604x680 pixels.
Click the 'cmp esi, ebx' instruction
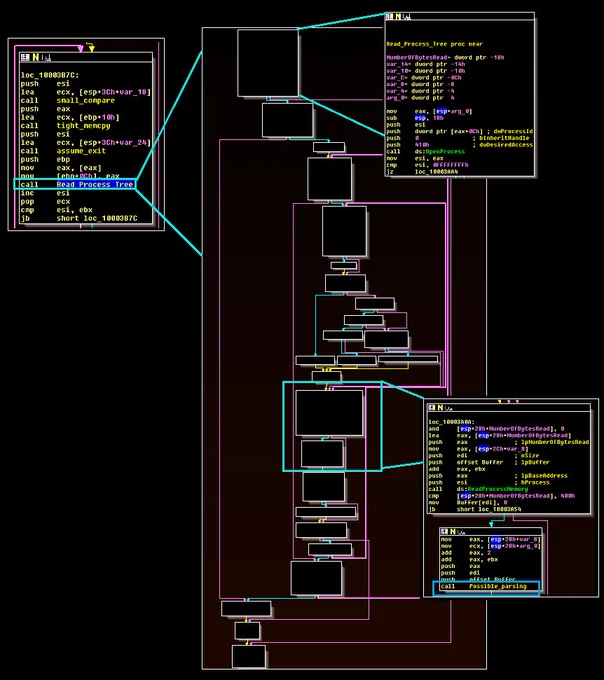(x=56, y=210)
